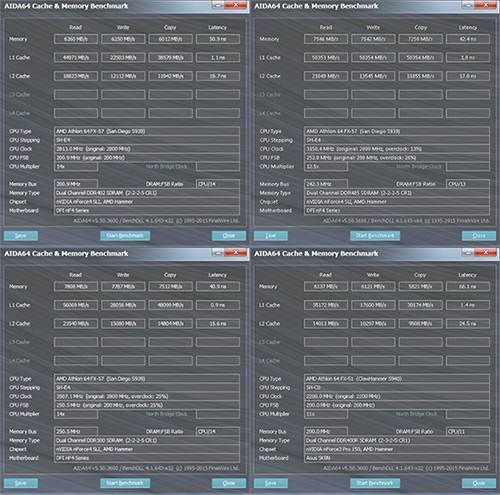Close the 2813 MHz window via red title X

[236, 5]
